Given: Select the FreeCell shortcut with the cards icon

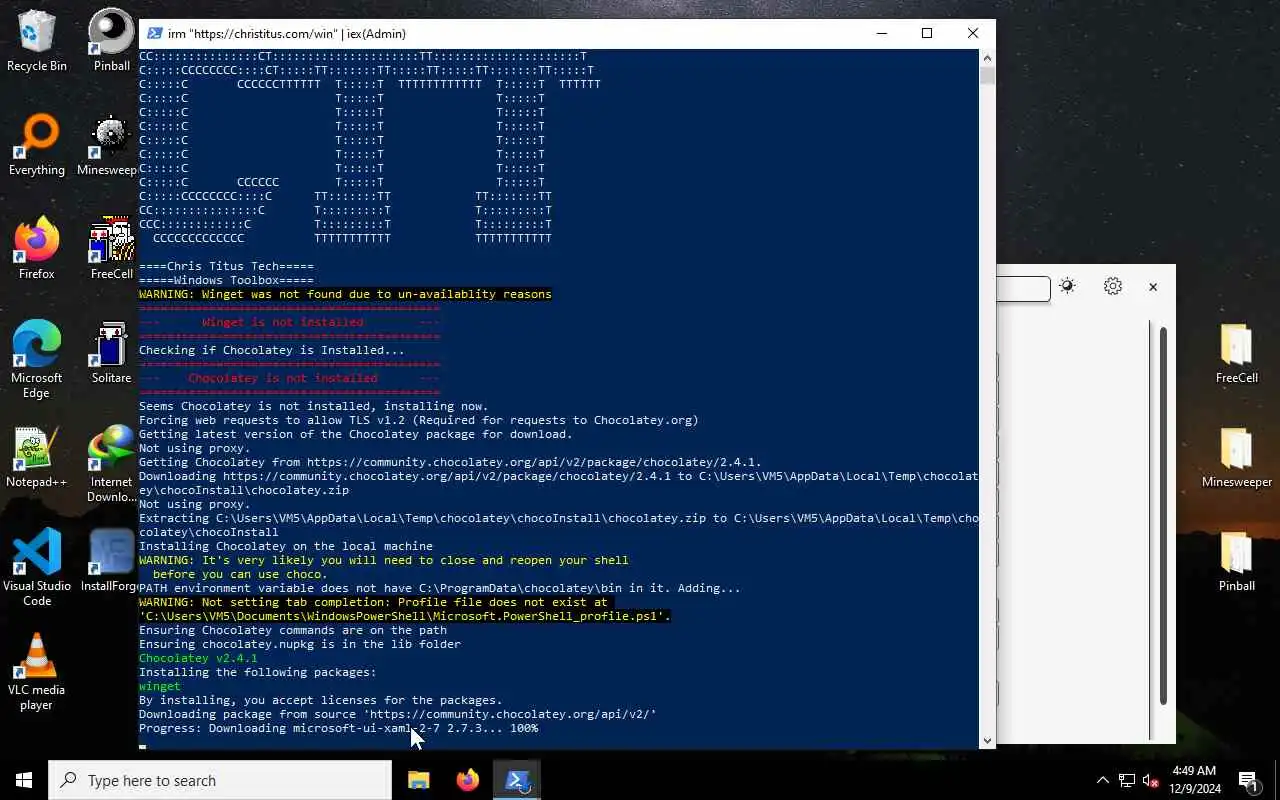Looking at the screenshot, I should tap(112, 249).
